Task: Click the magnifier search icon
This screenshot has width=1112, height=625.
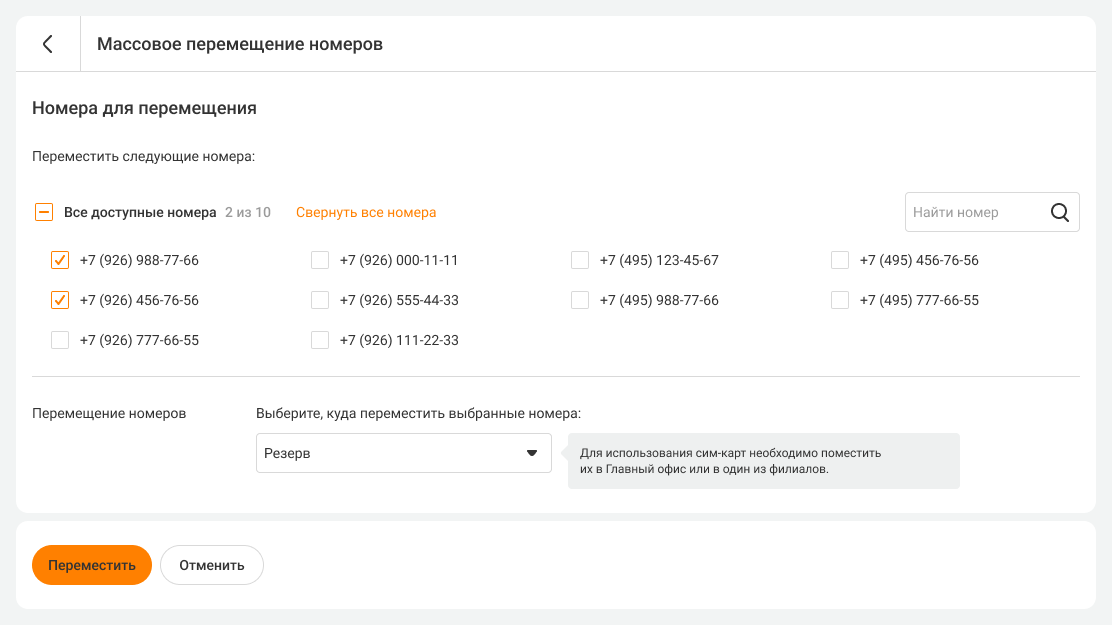Action: tap(1060, 212)
